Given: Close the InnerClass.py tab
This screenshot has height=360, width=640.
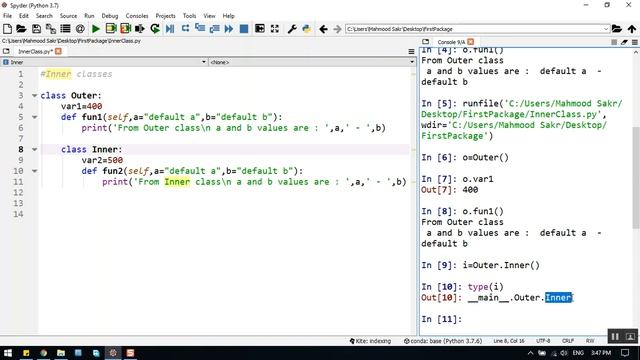Looking at the screenshot, I should pos(58,51).
